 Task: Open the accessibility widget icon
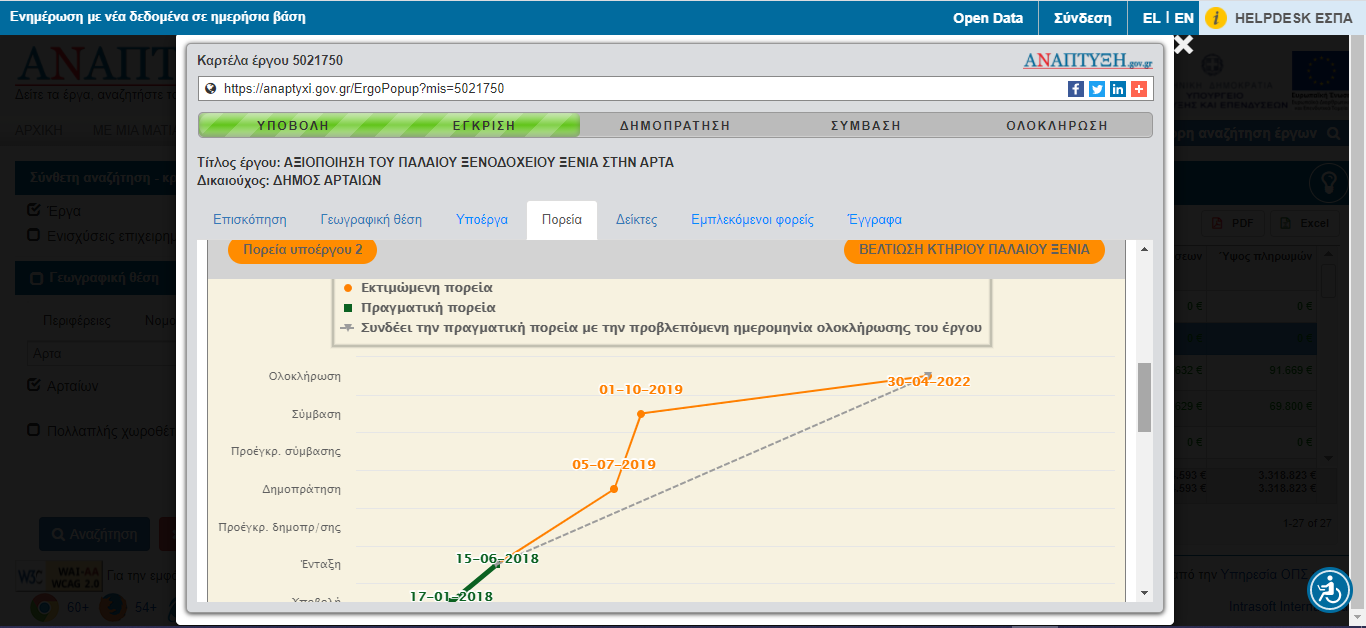coord(1329,590)
